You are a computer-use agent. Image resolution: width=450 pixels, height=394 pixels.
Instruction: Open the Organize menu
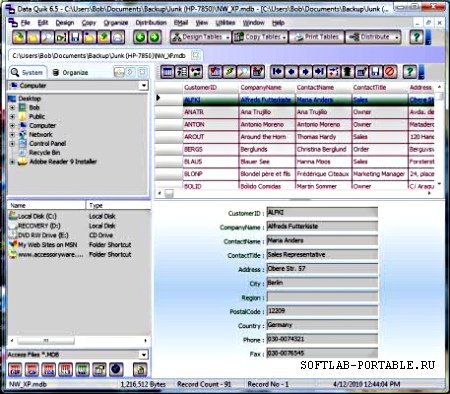116,23
